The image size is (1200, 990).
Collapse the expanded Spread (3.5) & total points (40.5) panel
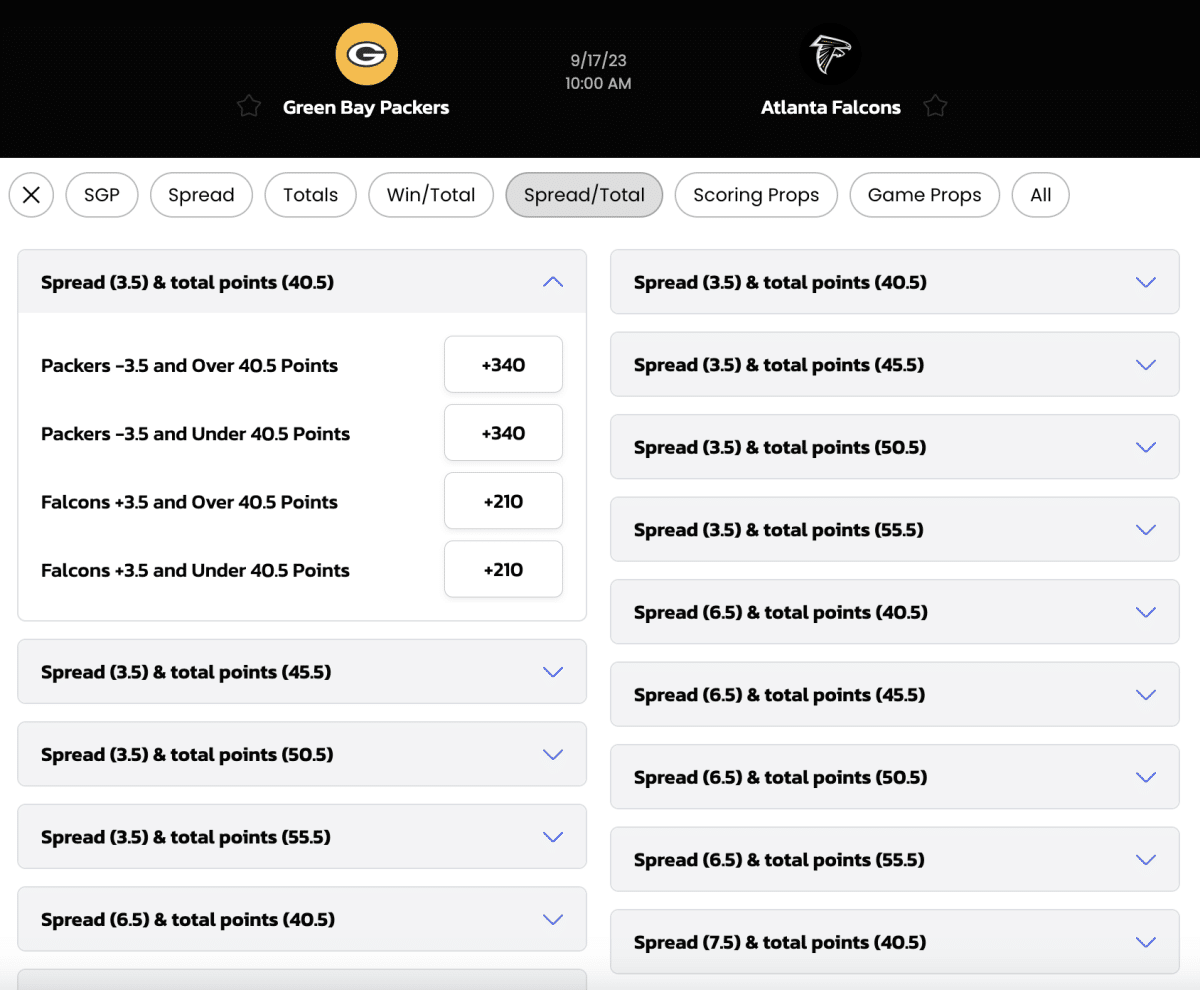[553, 282]
